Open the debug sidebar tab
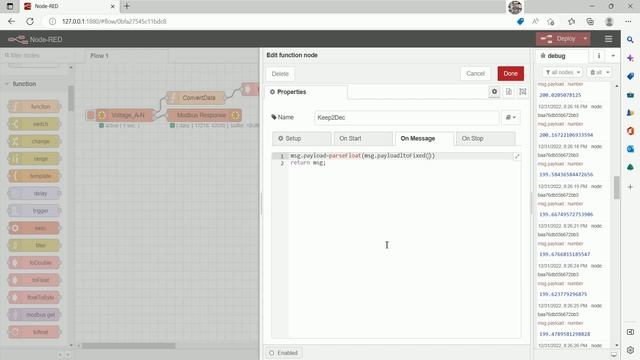The image size is (640, 360). point(562,56)
